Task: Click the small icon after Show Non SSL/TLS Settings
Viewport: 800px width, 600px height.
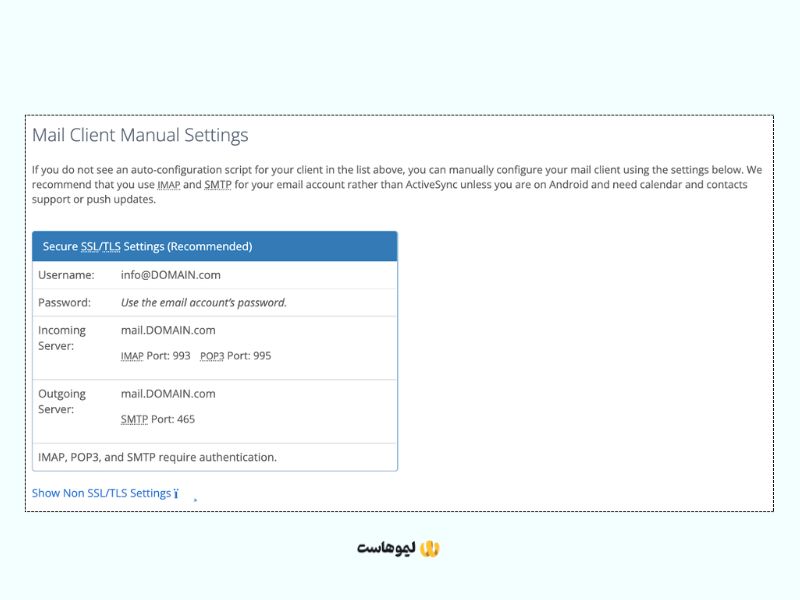Action: click(x=177, y=494)
